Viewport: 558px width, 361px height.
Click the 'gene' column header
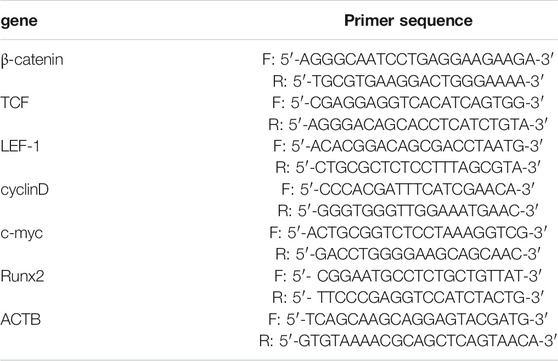tap(19, 21)
